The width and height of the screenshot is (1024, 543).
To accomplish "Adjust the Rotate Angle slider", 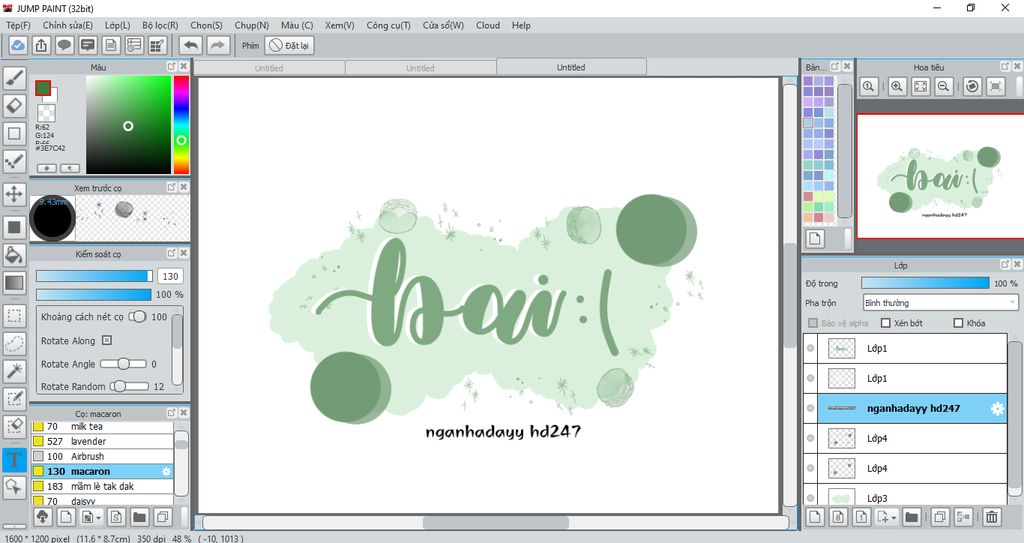I will [x=124, y=364].
